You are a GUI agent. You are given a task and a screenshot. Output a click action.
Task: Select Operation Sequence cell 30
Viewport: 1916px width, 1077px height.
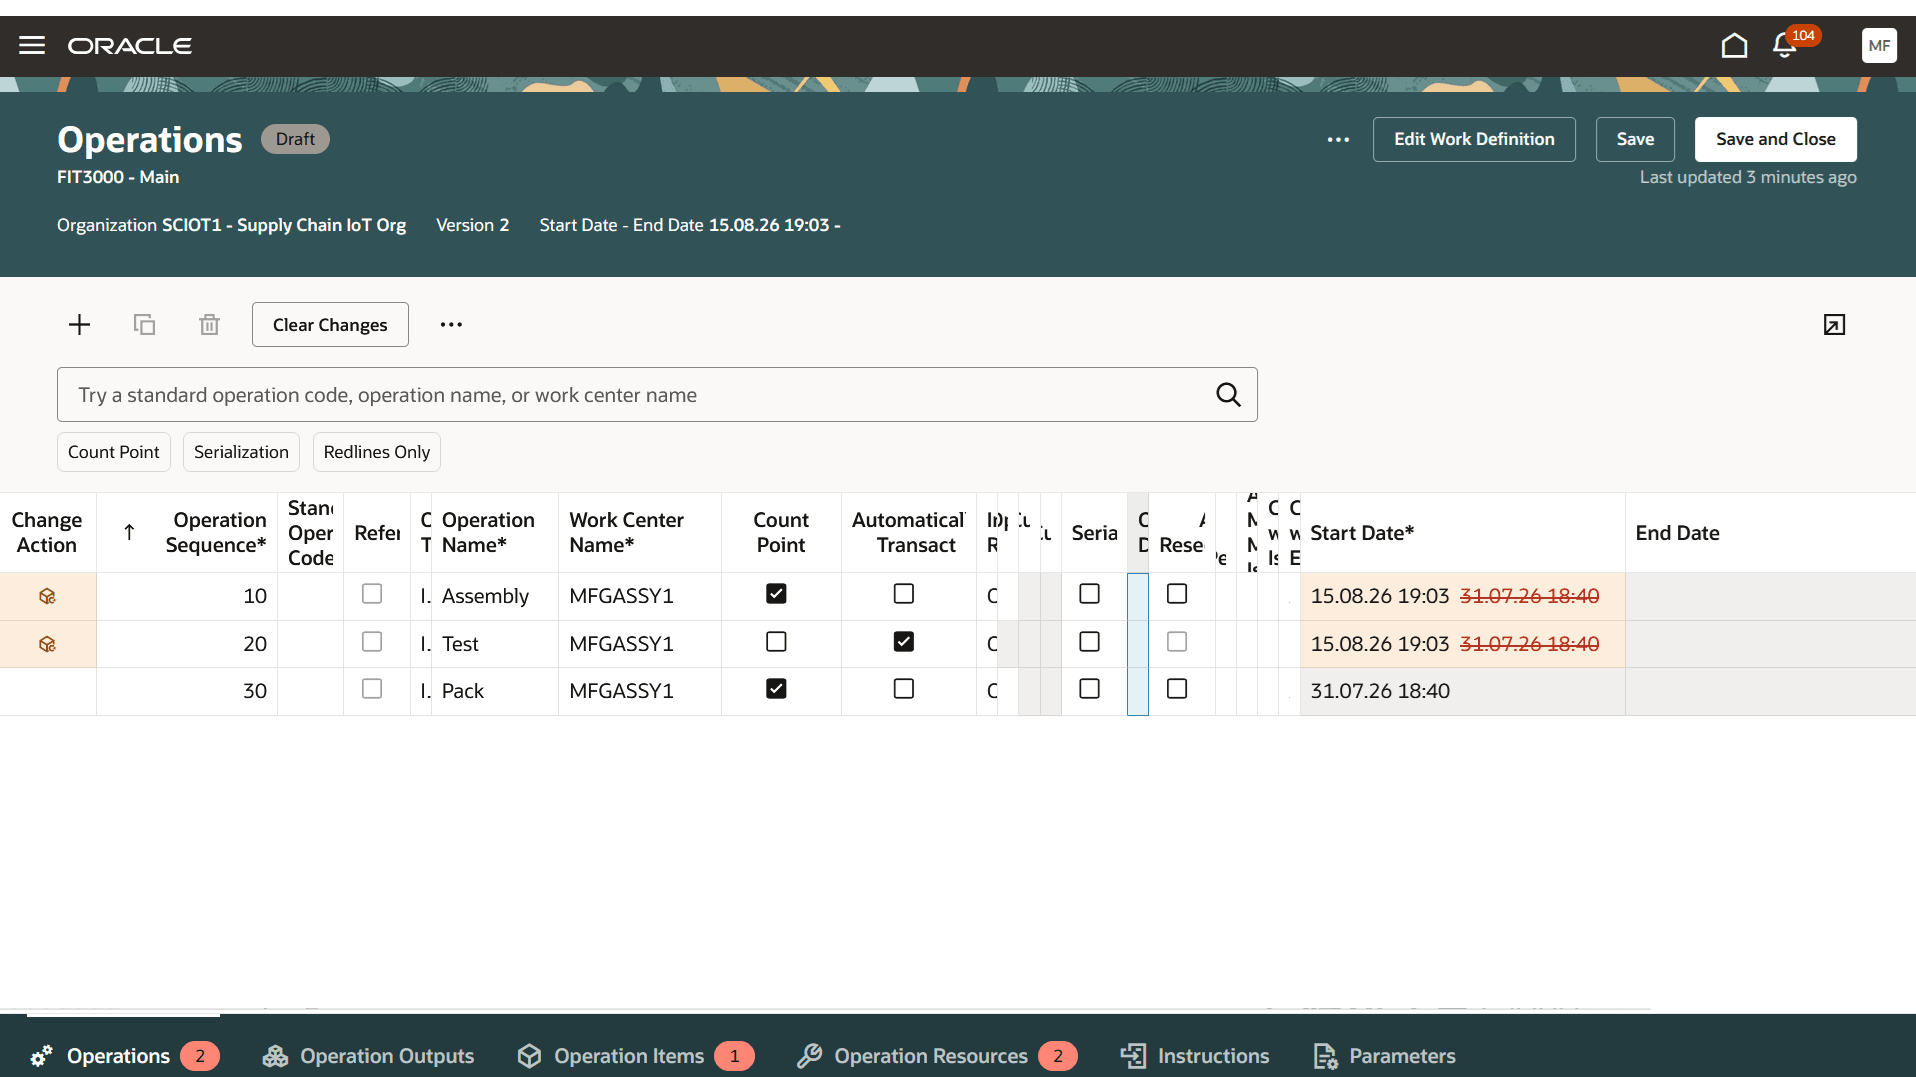(187, 692)
